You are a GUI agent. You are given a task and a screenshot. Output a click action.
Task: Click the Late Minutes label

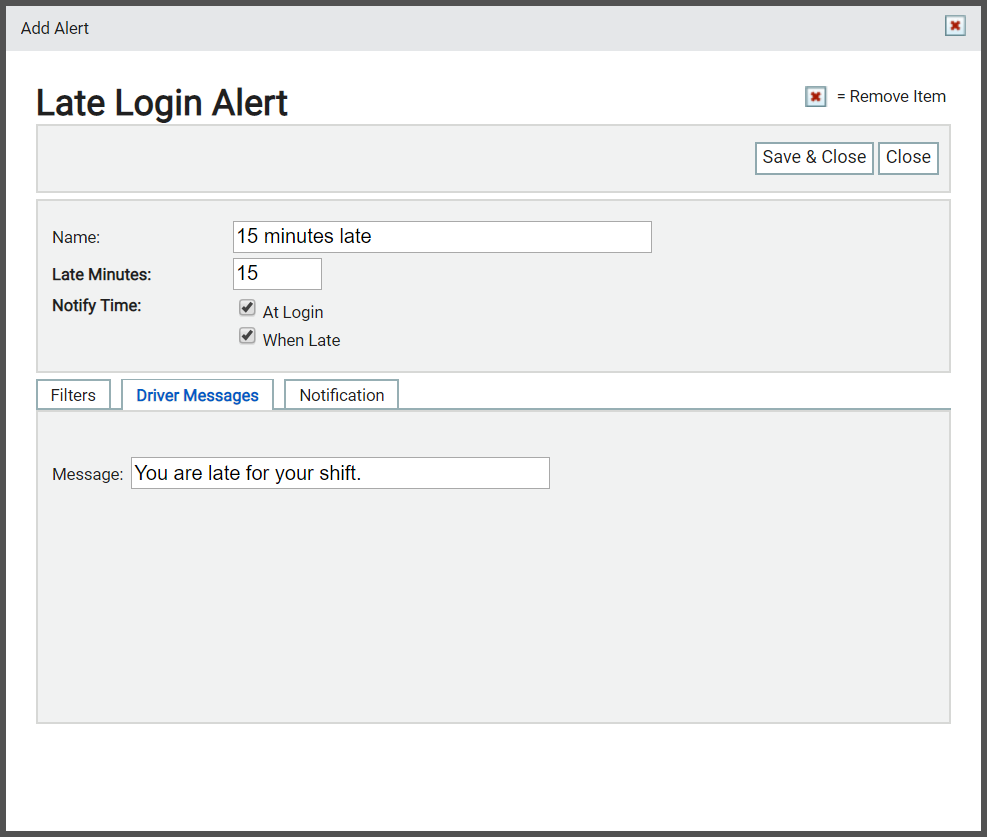(101, 274)
